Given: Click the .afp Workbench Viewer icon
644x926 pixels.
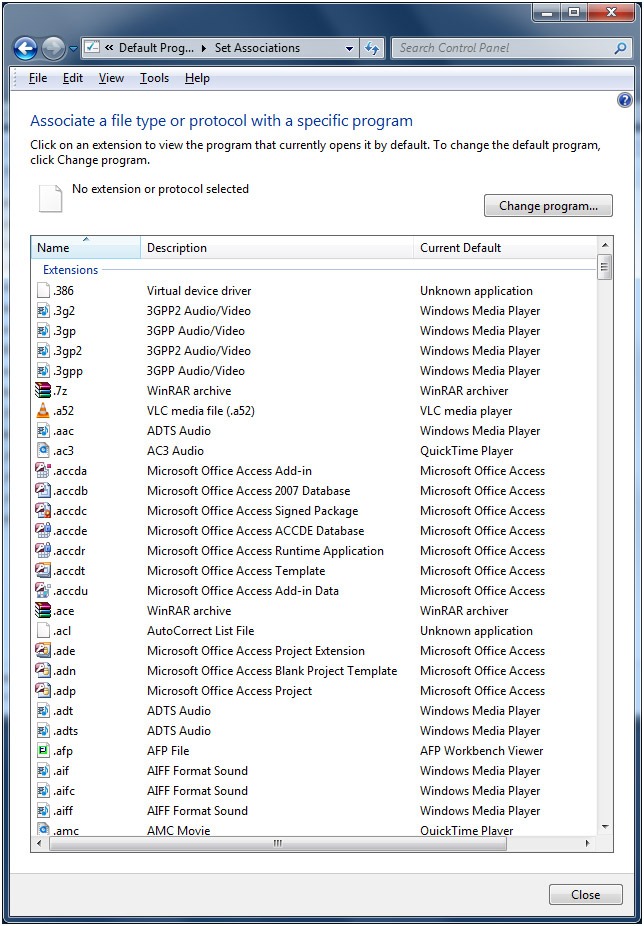Looking at the screenshot, I should (x=43, y=751).
